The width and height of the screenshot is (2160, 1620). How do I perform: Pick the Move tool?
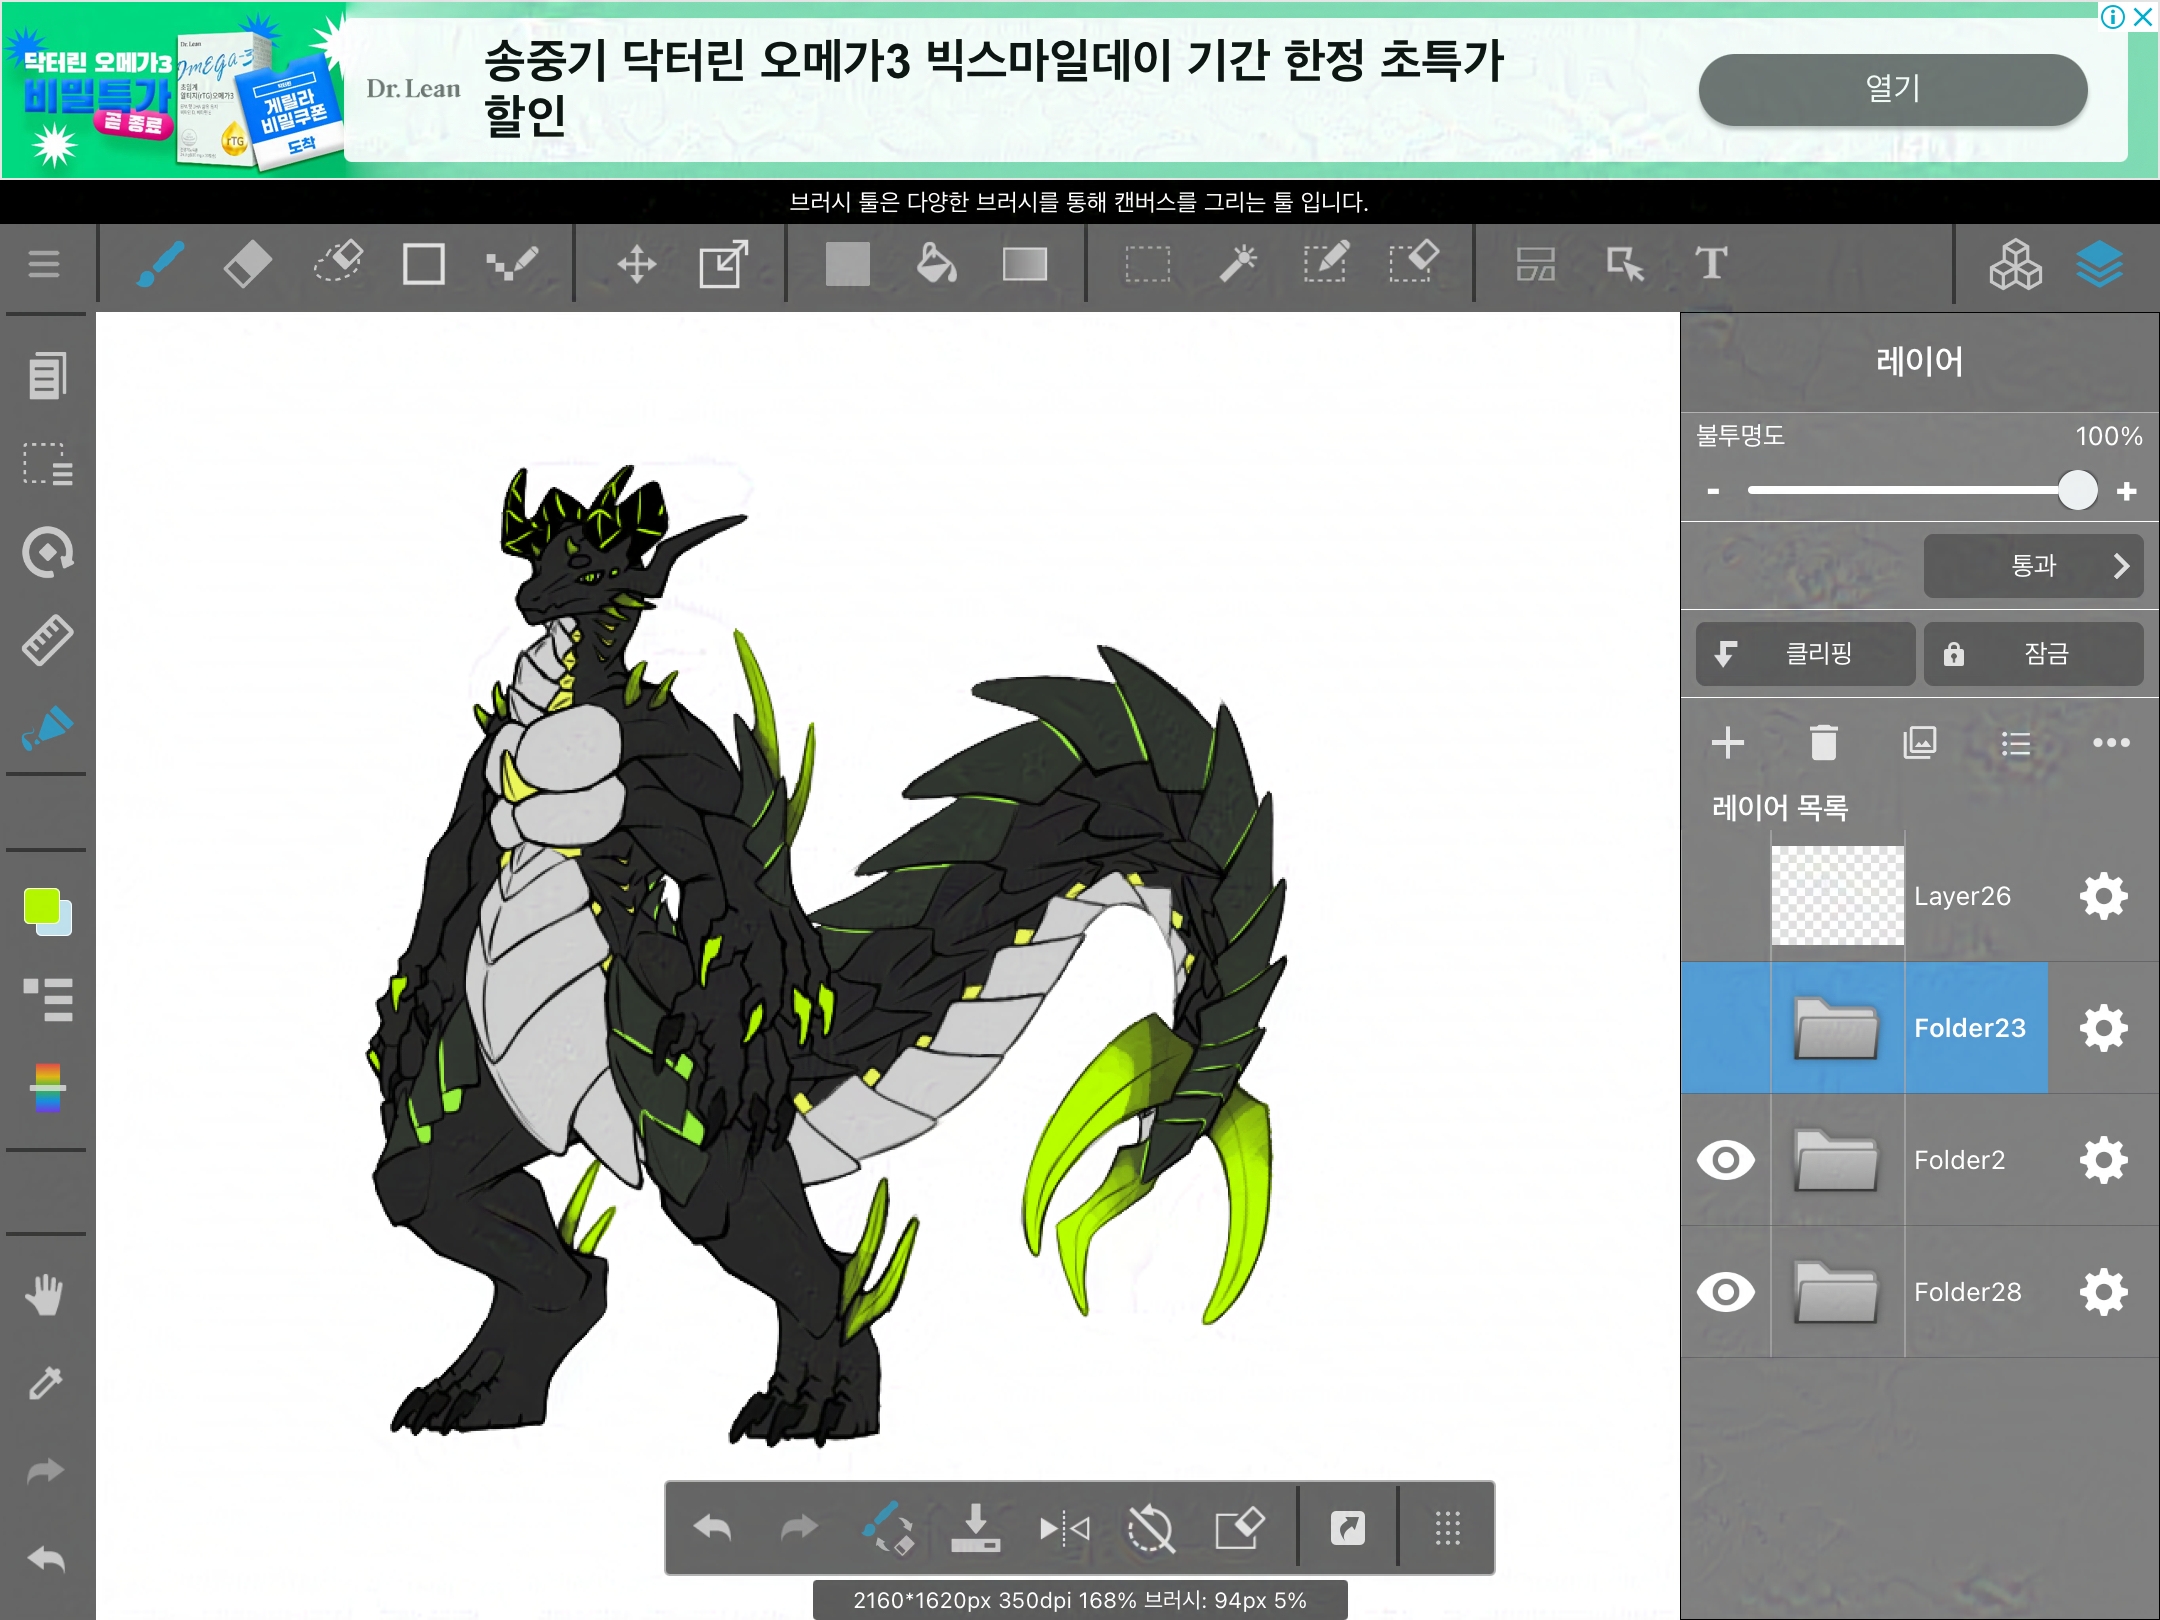[636, 265]
